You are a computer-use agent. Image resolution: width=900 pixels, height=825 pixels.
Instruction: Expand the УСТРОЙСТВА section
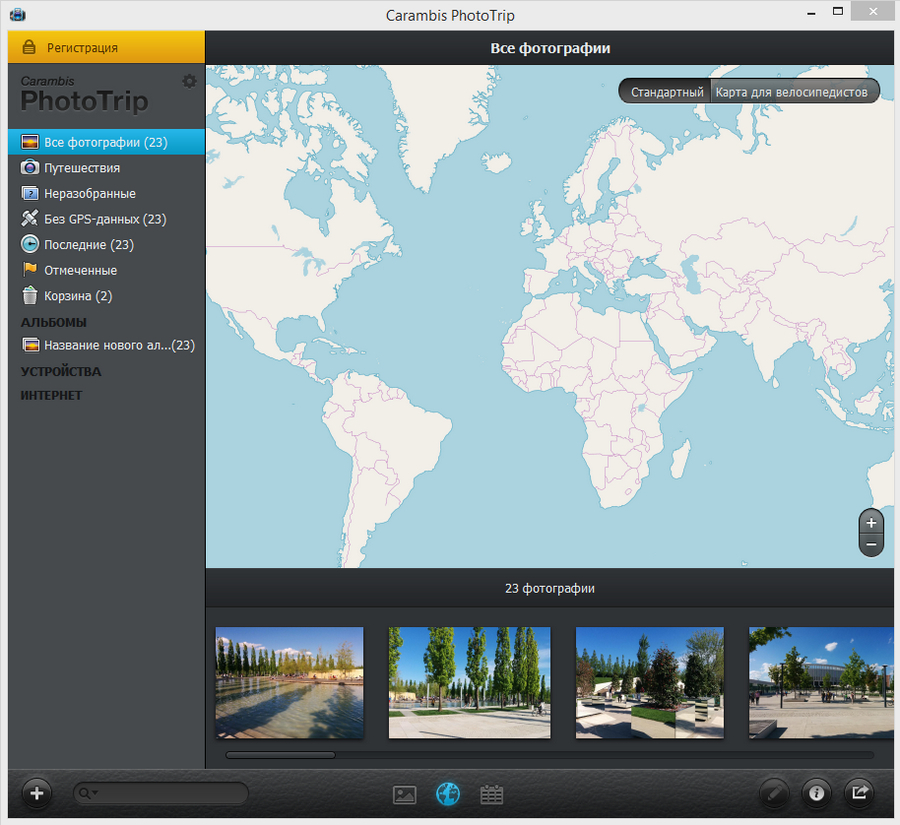click(x=61, y=371)
